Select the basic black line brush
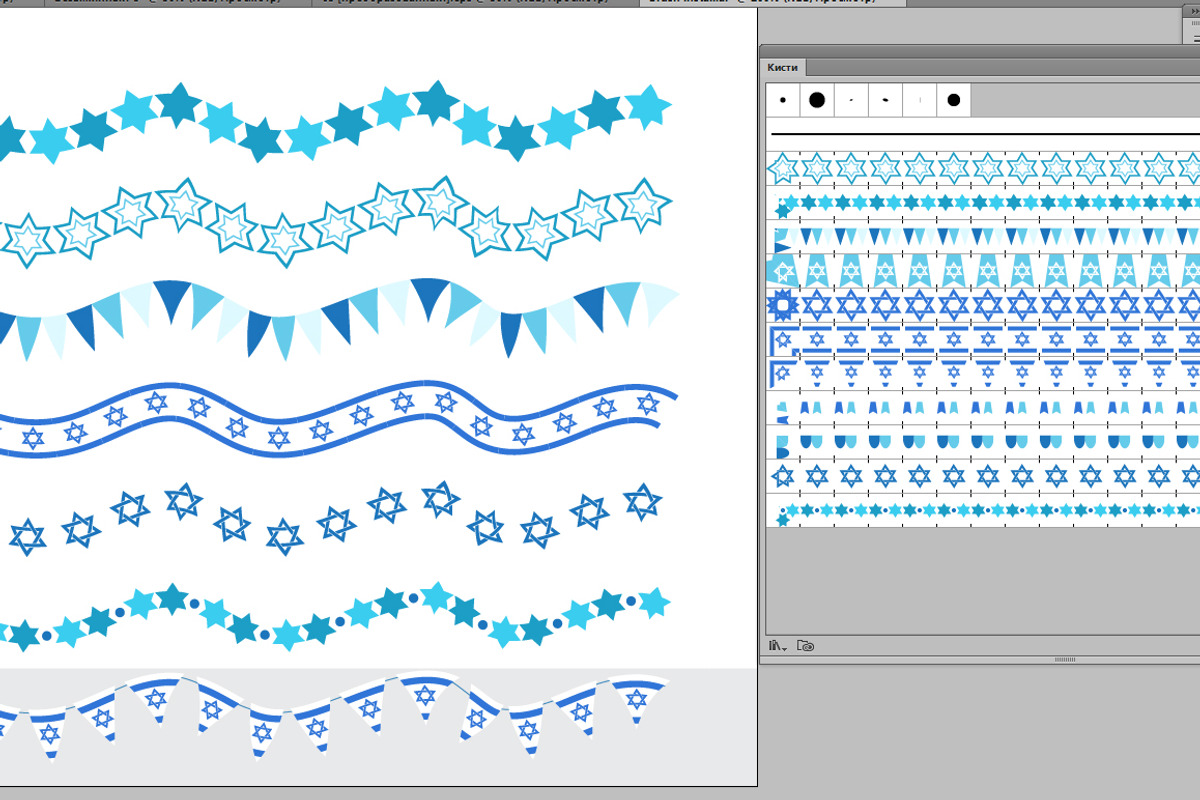The width and height of the screenshot is (1200, 800). [x=983, y=133]
